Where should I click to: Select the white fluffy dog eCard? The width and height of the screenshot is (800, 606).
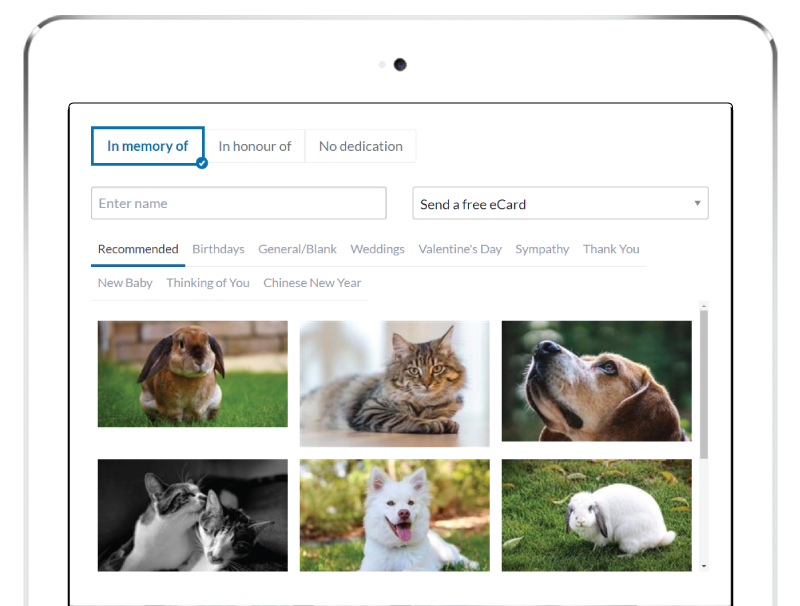pyautogui.click(x=394, y=515)
